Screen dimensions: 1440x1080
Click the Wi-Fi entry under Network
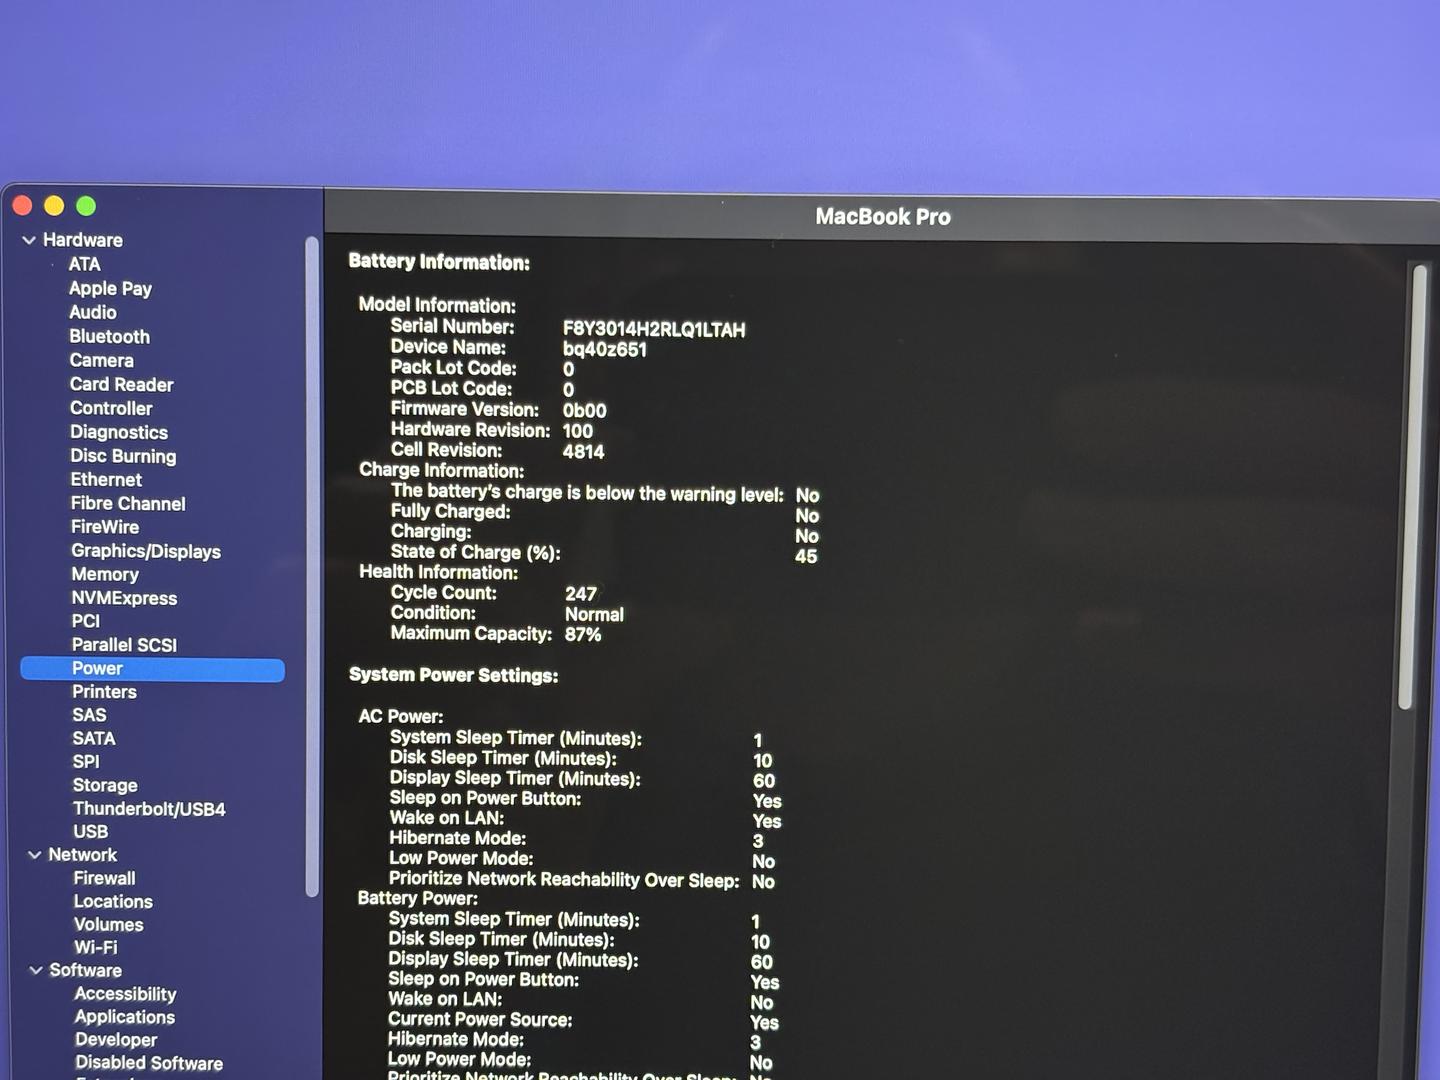pos(95,947)
